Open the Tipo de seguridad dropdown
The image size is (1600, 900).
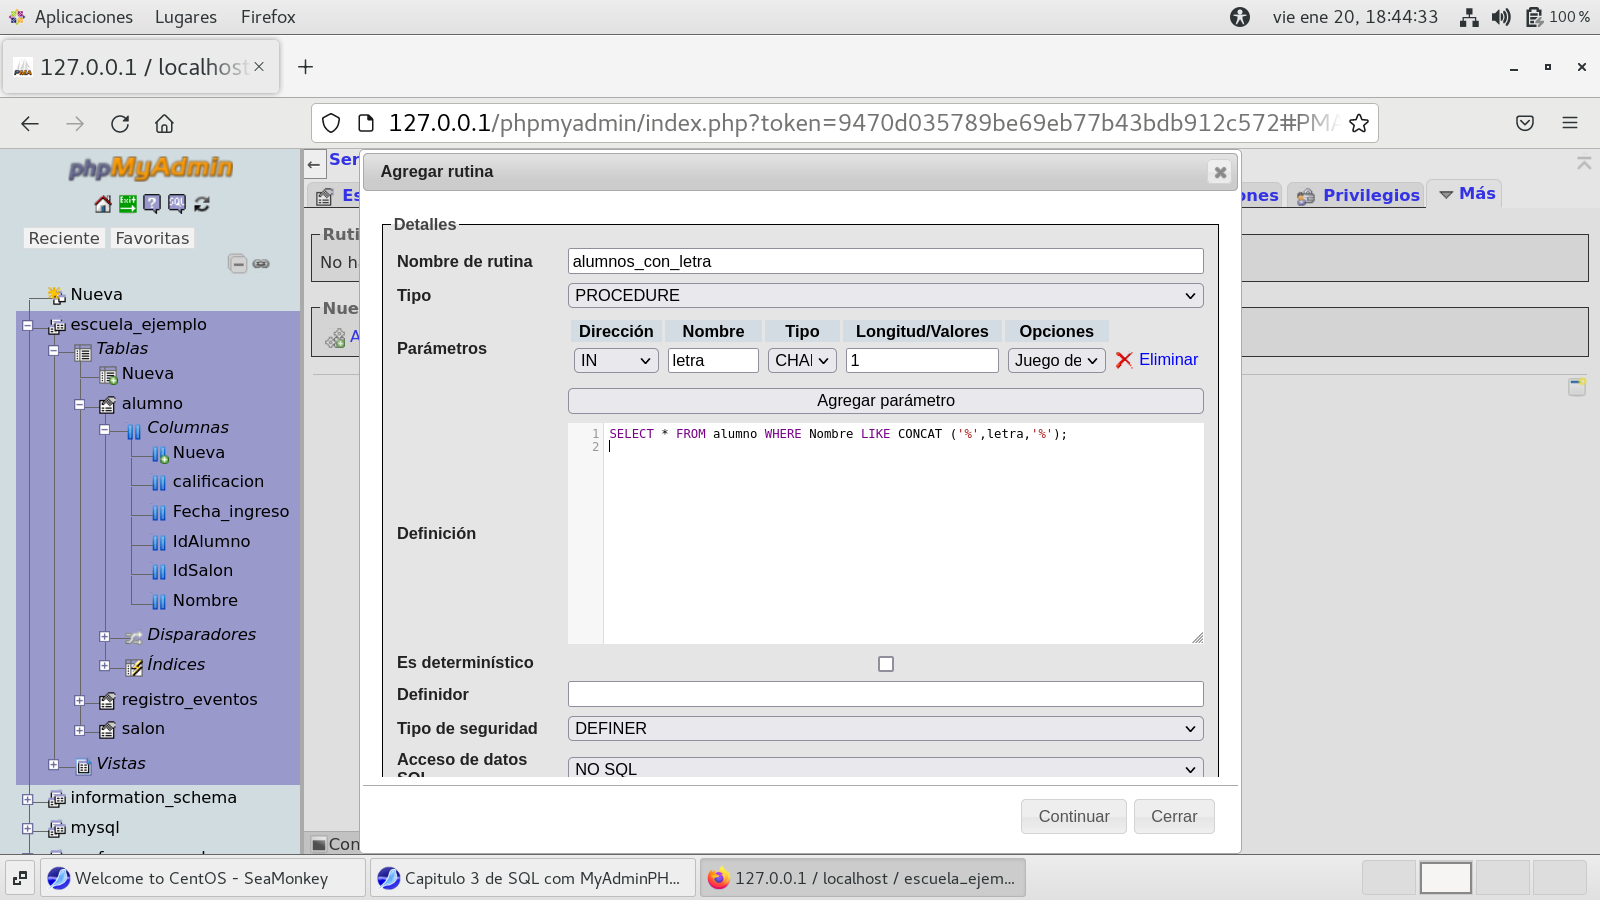885,729
